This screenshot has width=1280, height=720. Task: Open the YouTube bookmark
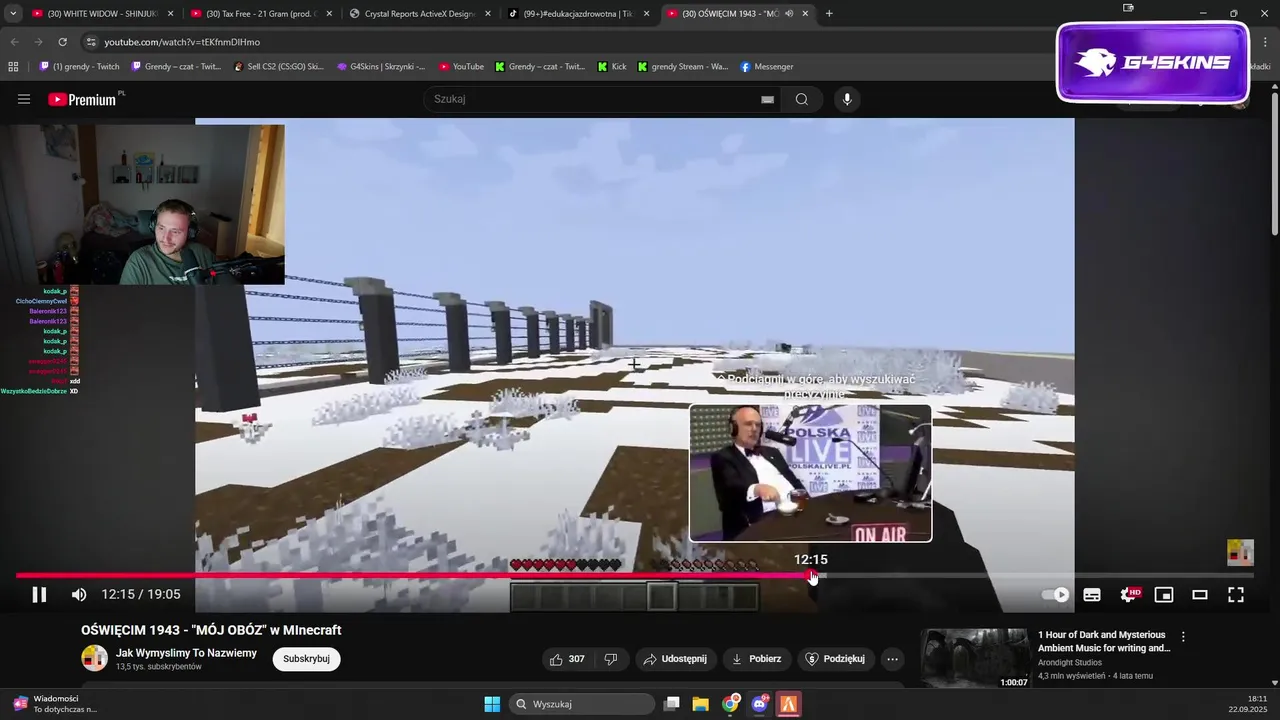(461, 67)
